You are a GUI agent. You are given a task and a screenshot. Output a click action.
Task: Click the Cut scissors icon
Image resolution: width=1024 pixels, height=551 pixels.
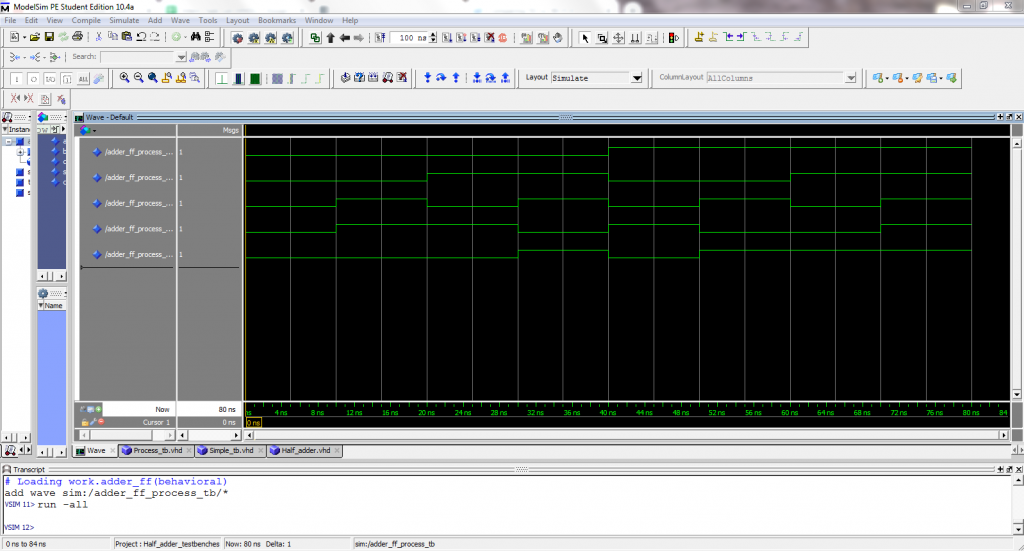point(99,37)
